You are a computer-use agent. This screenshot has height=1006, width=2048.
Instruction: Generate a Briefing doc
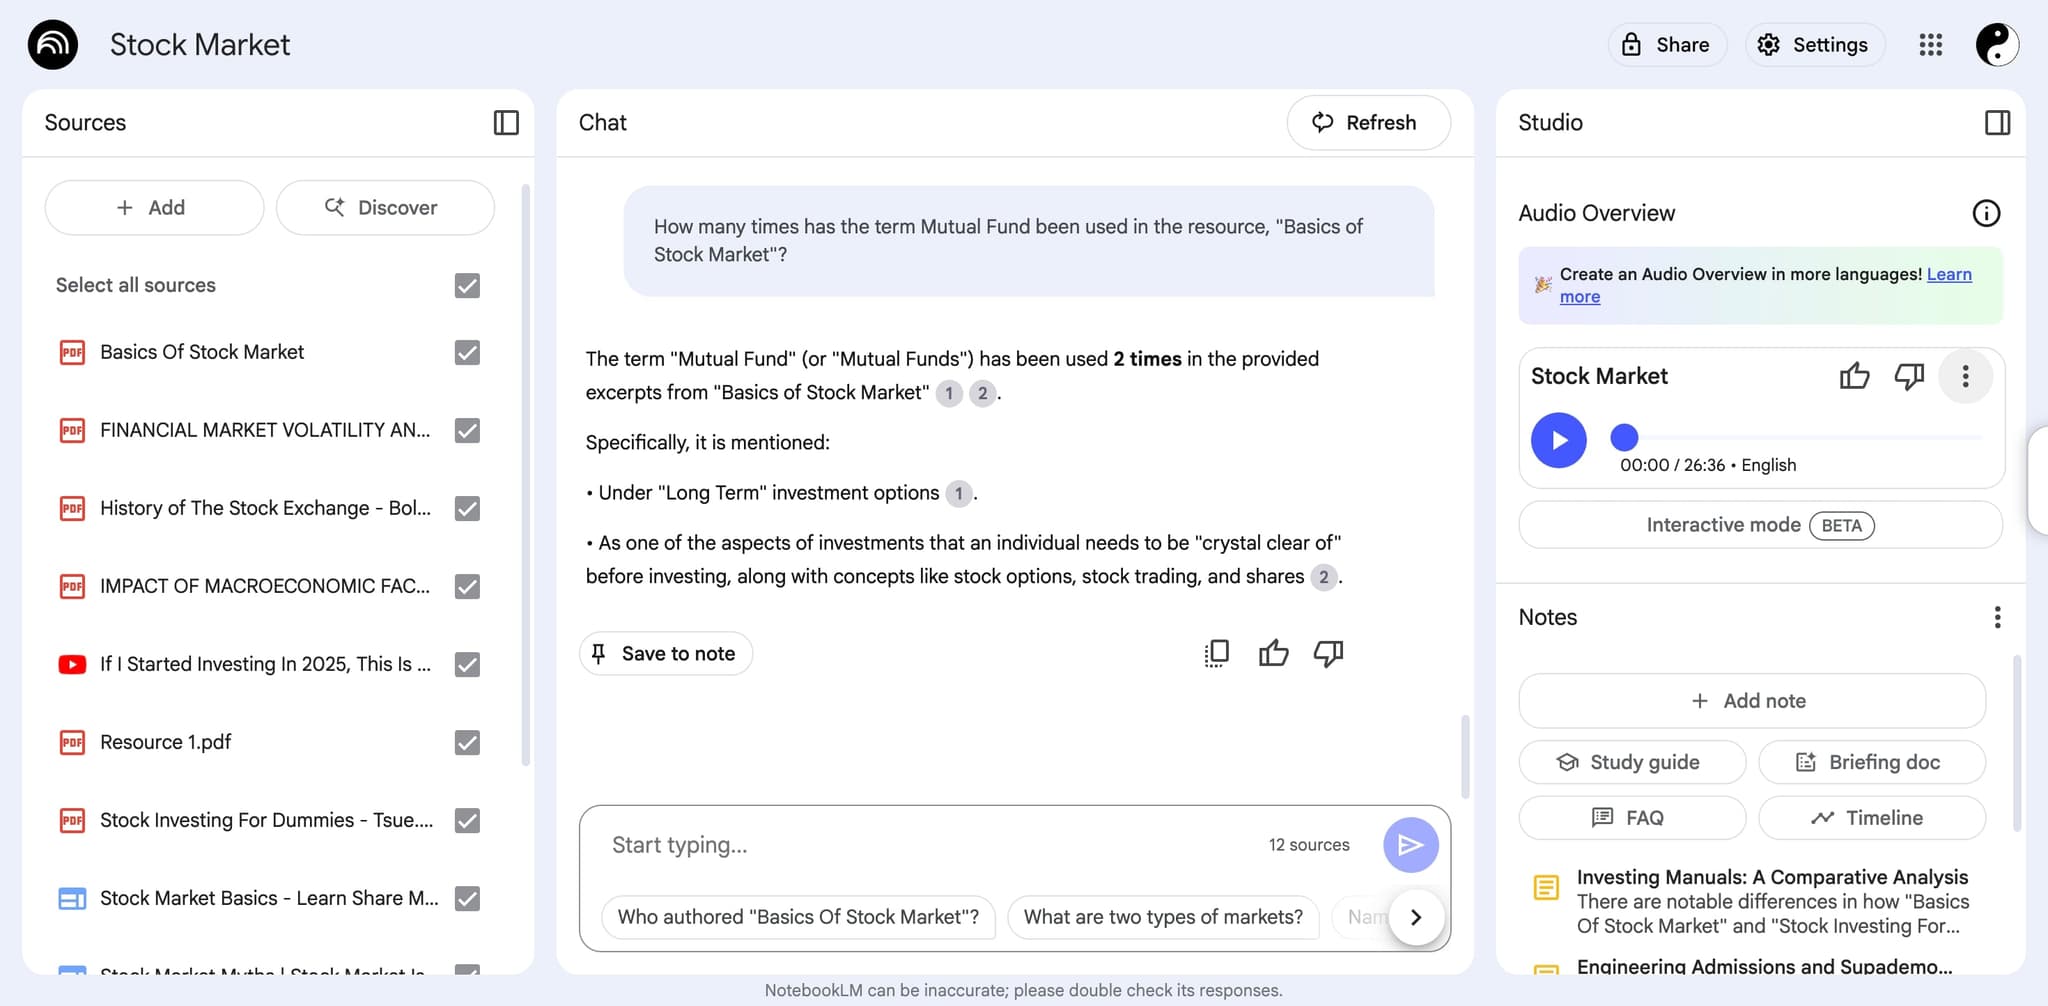point(1871,762)
